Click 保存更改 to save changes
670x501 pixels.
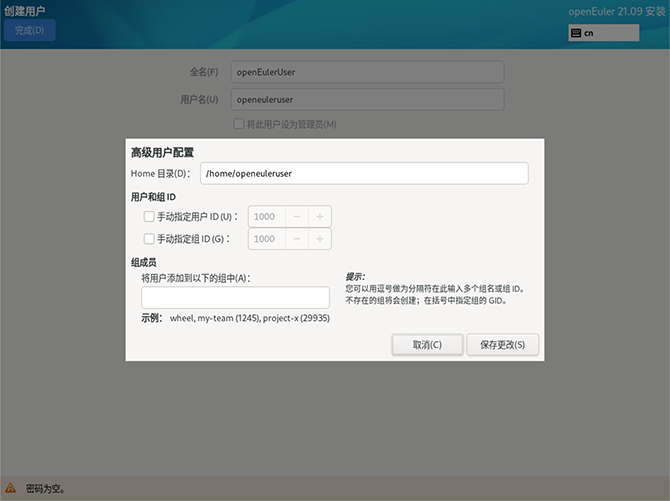[509, 345]
